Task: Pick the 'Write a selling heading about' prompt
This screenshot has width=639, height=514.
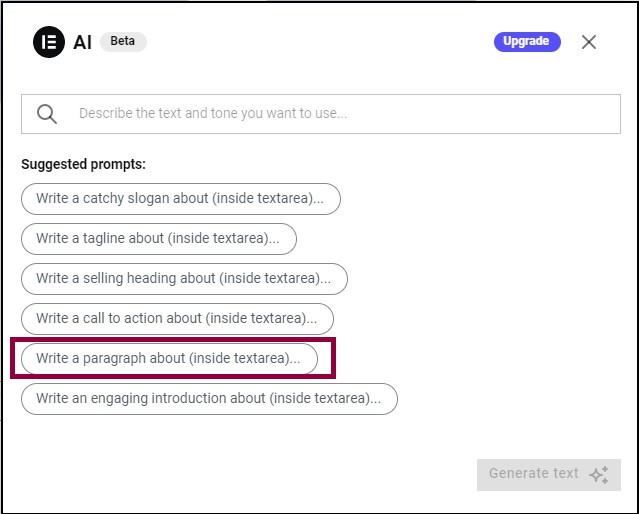Action: [184, 278]
